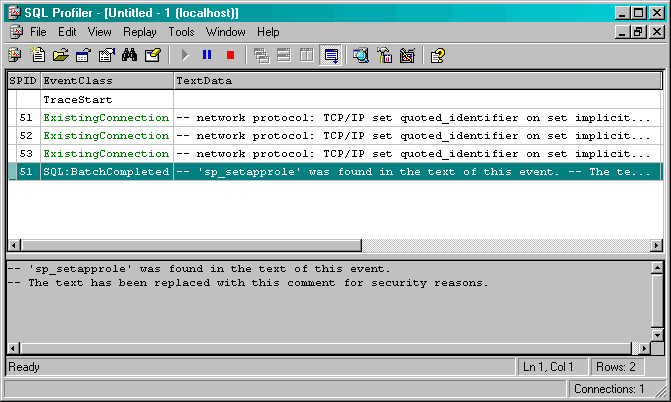Image resolution: width=671 pixels, height=402 pixels.
Task: Click the Tile Horizontally toolbar icon
Action: click(x=284, y=55)
